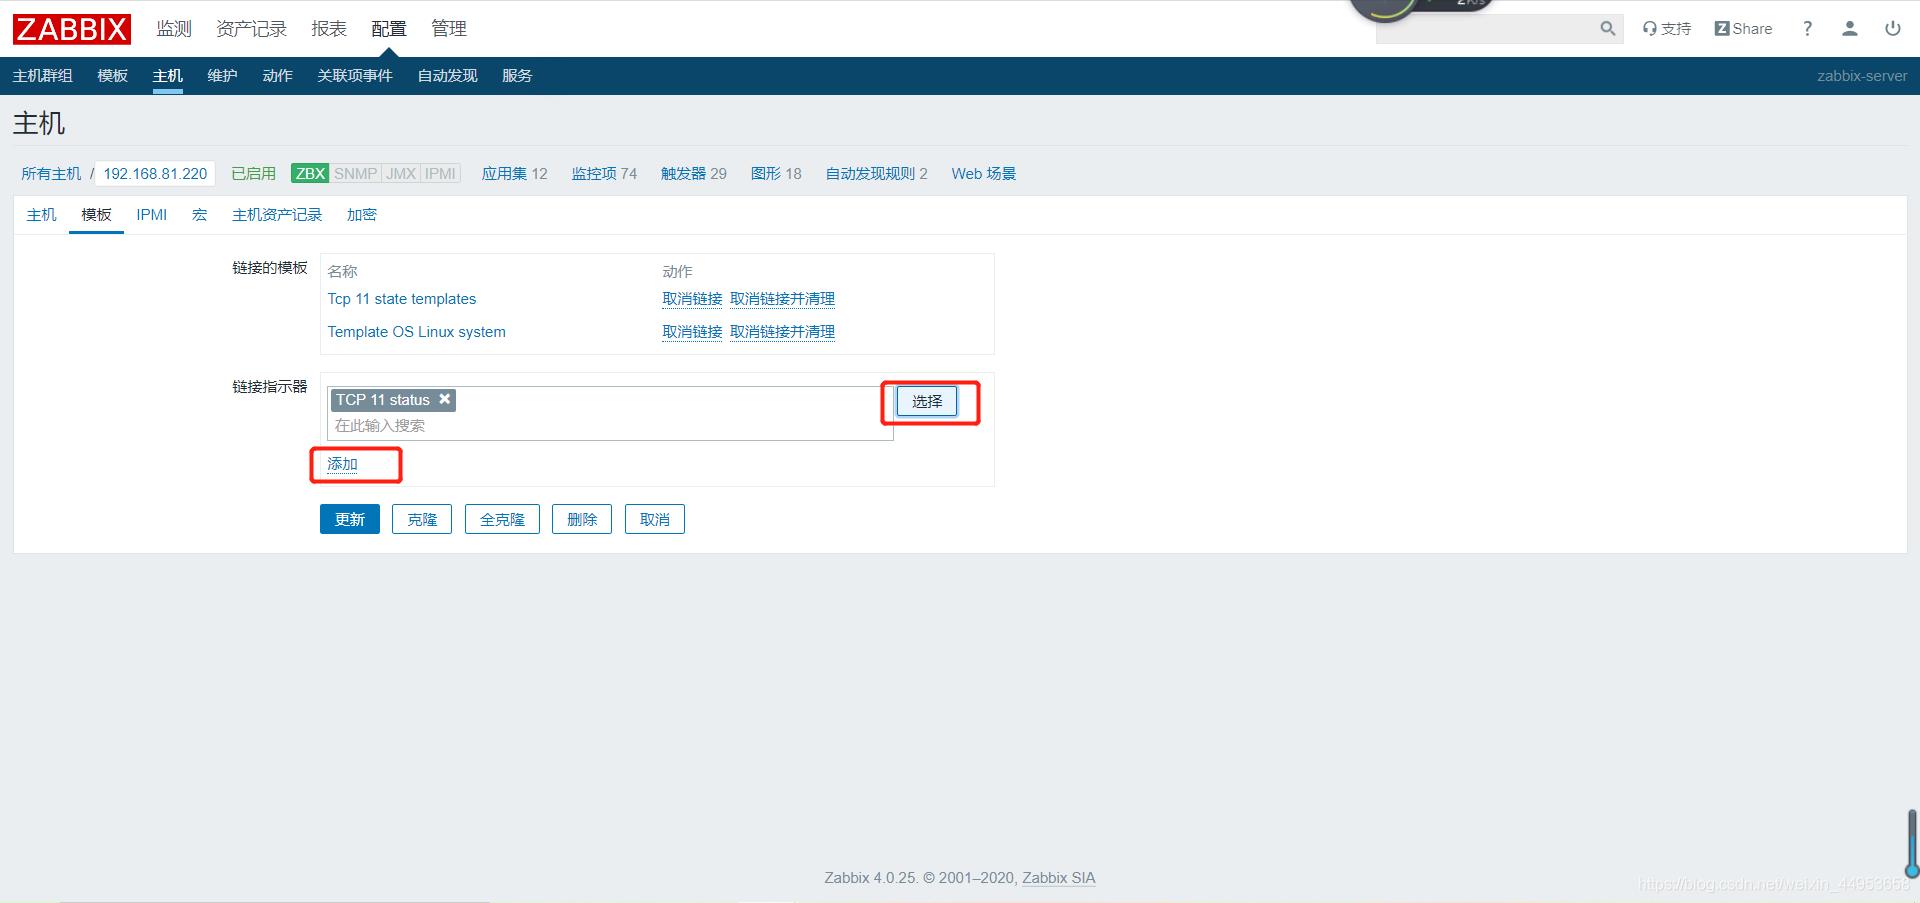This screenshot has width=1920, height=903.
Task: Remove the TCP 11 status tag
Action: click(445, 399)
